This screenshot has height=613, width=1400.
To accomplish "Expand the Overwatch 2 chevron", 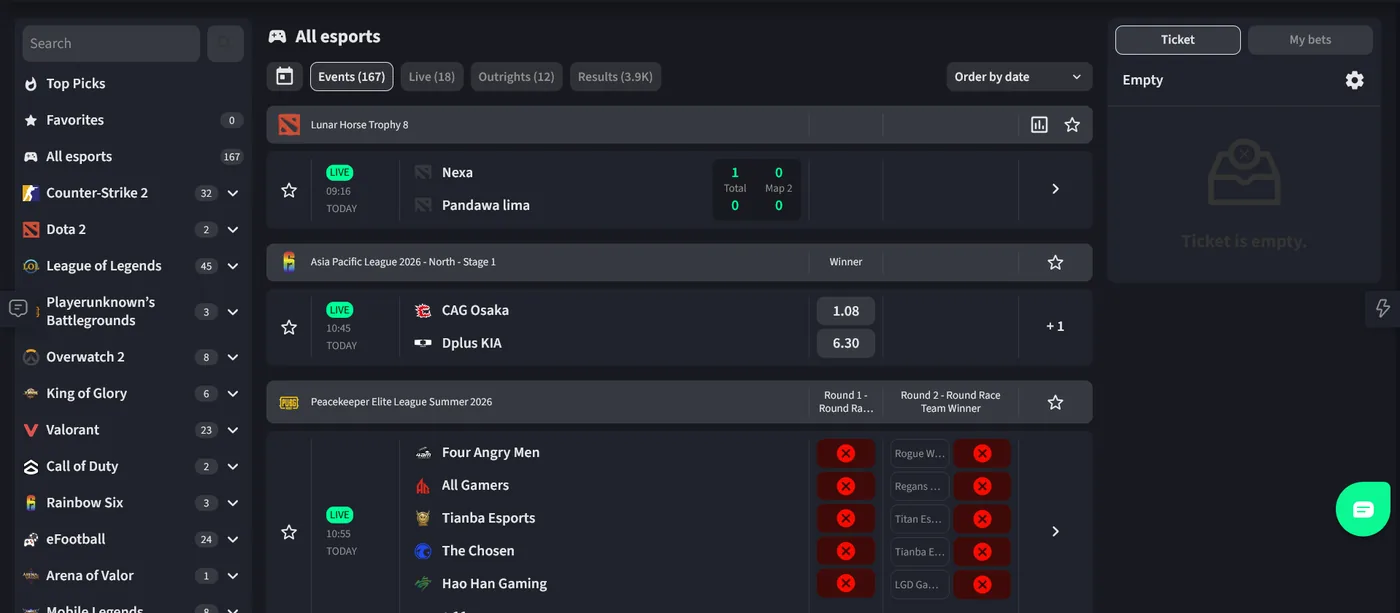I will pos(232,357).
